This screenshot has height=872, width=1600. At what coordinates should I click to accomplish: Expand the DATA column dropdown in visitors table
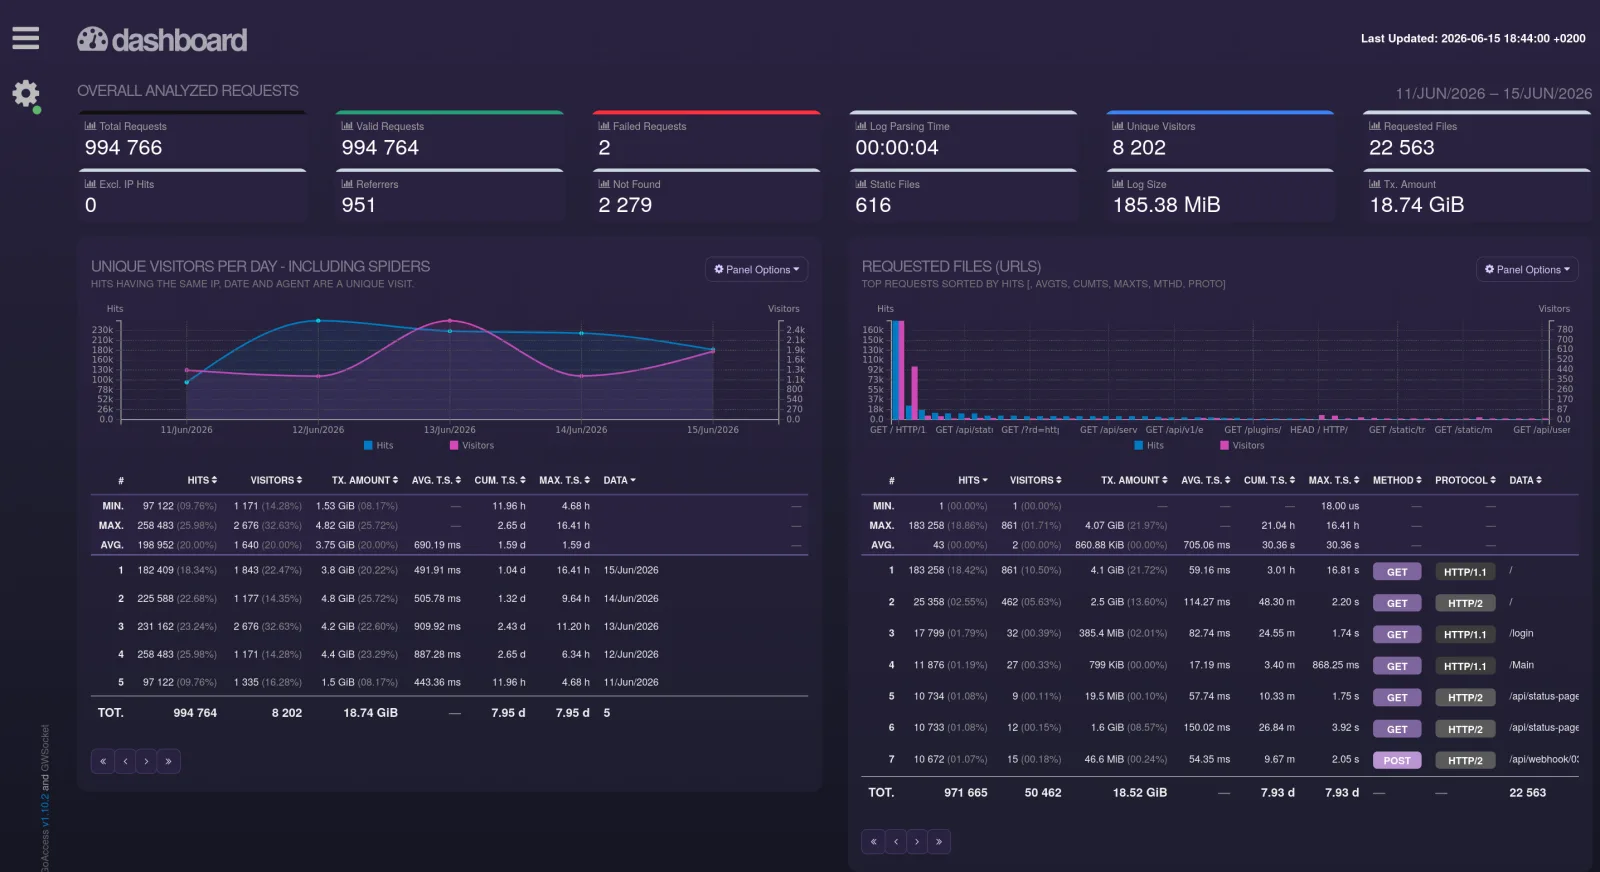620,480
